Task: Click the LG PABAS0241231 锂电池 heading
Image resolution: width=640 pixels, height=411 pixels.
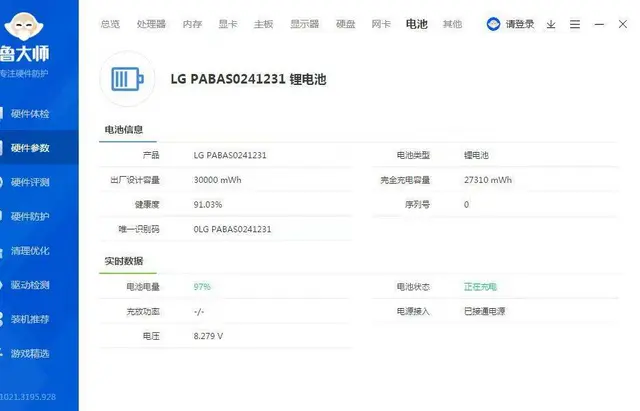Action: coord(248,79)
